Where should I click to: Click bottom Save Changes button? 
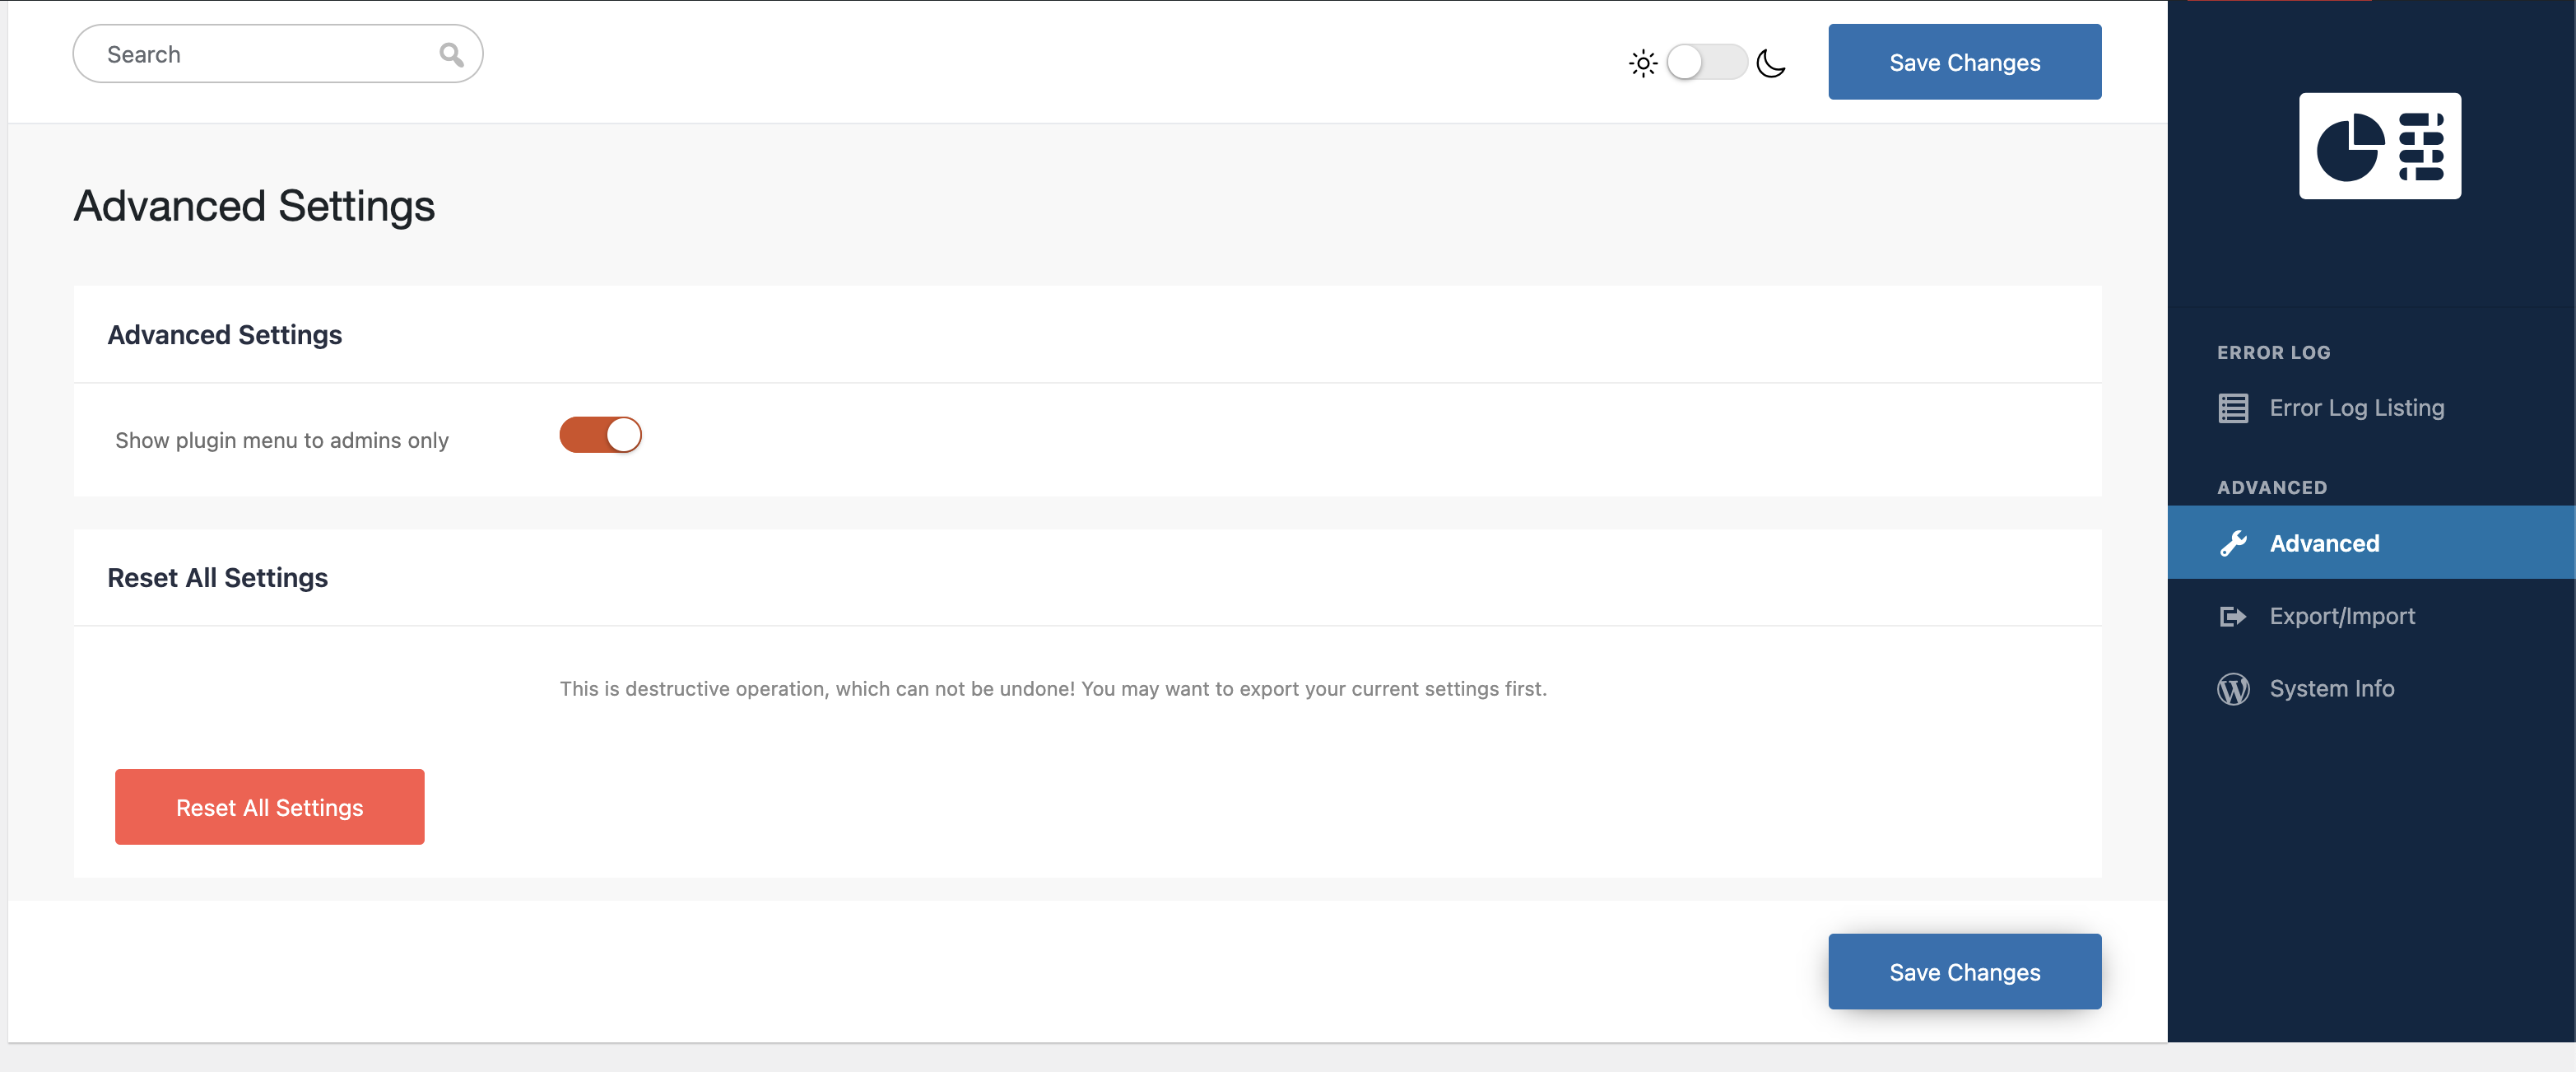1964,971
